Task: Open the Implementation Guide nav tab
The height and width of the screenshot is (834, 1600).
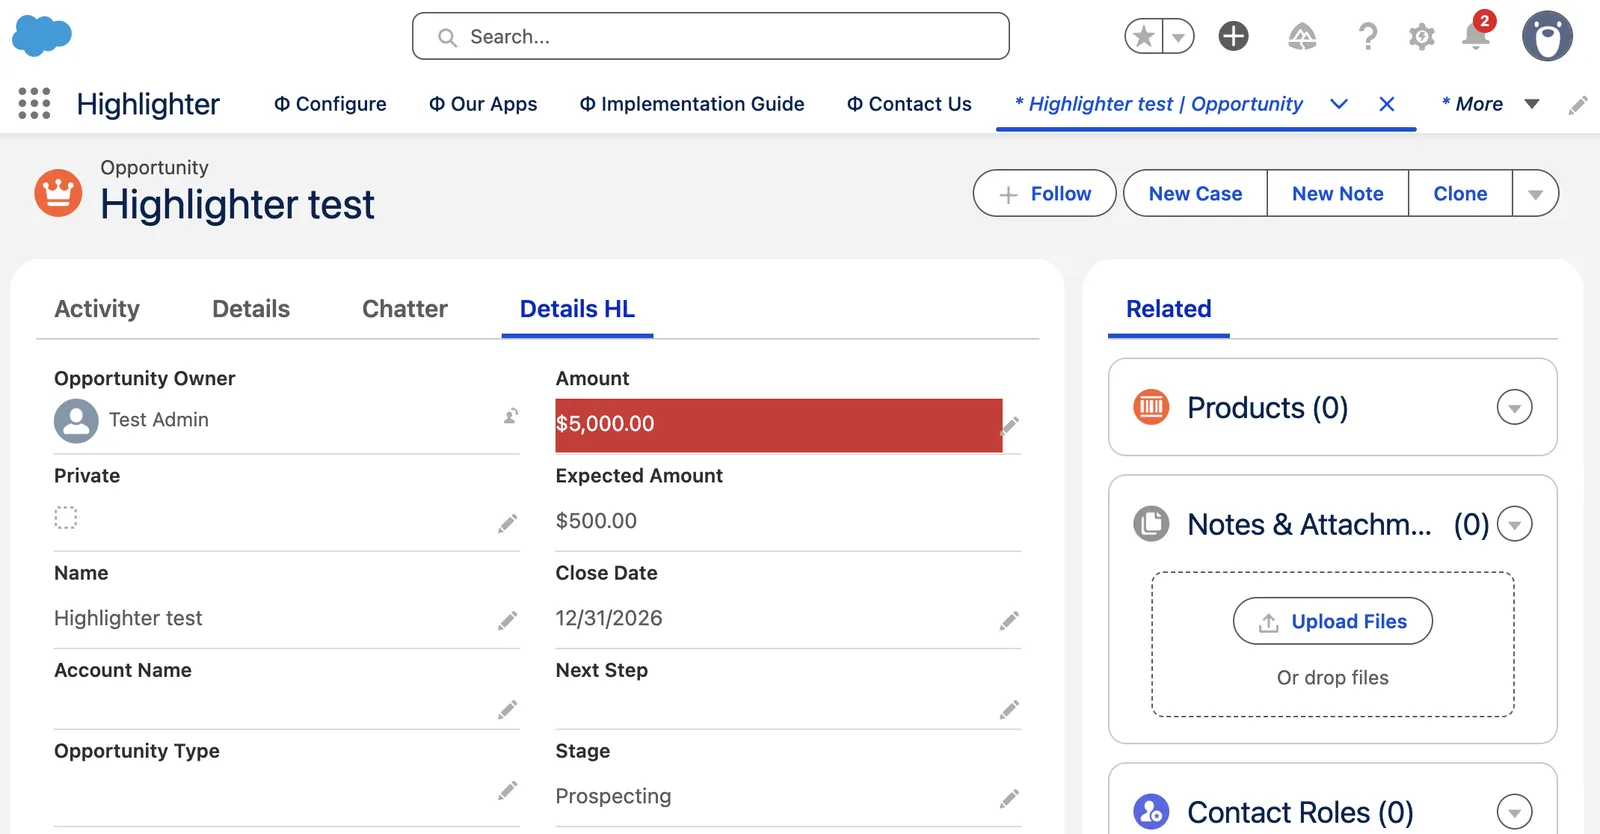Action: 692,104
